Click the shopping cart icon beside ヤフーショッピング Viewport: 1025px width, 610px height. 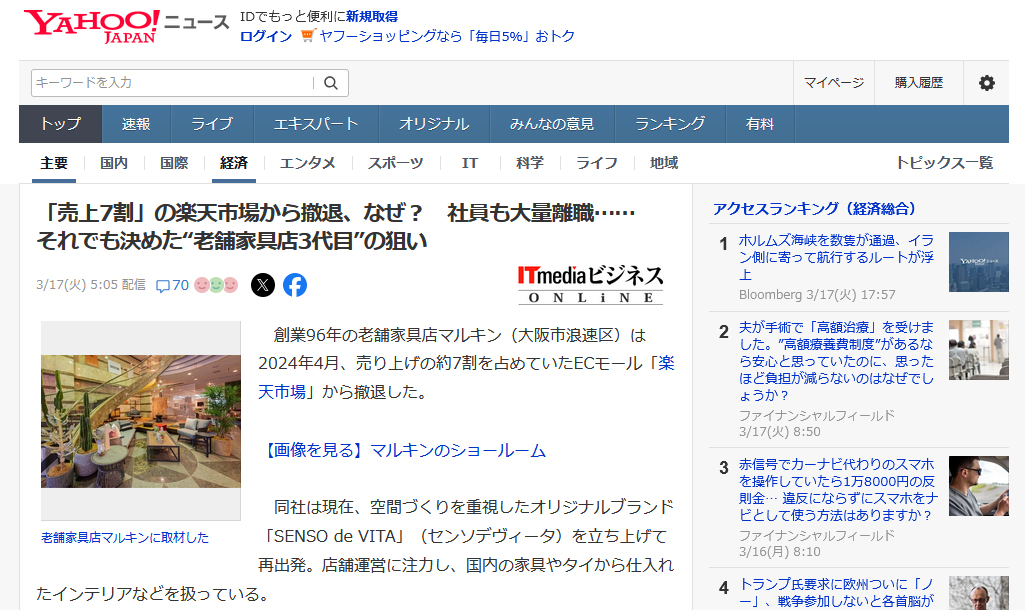click(307, 36)
